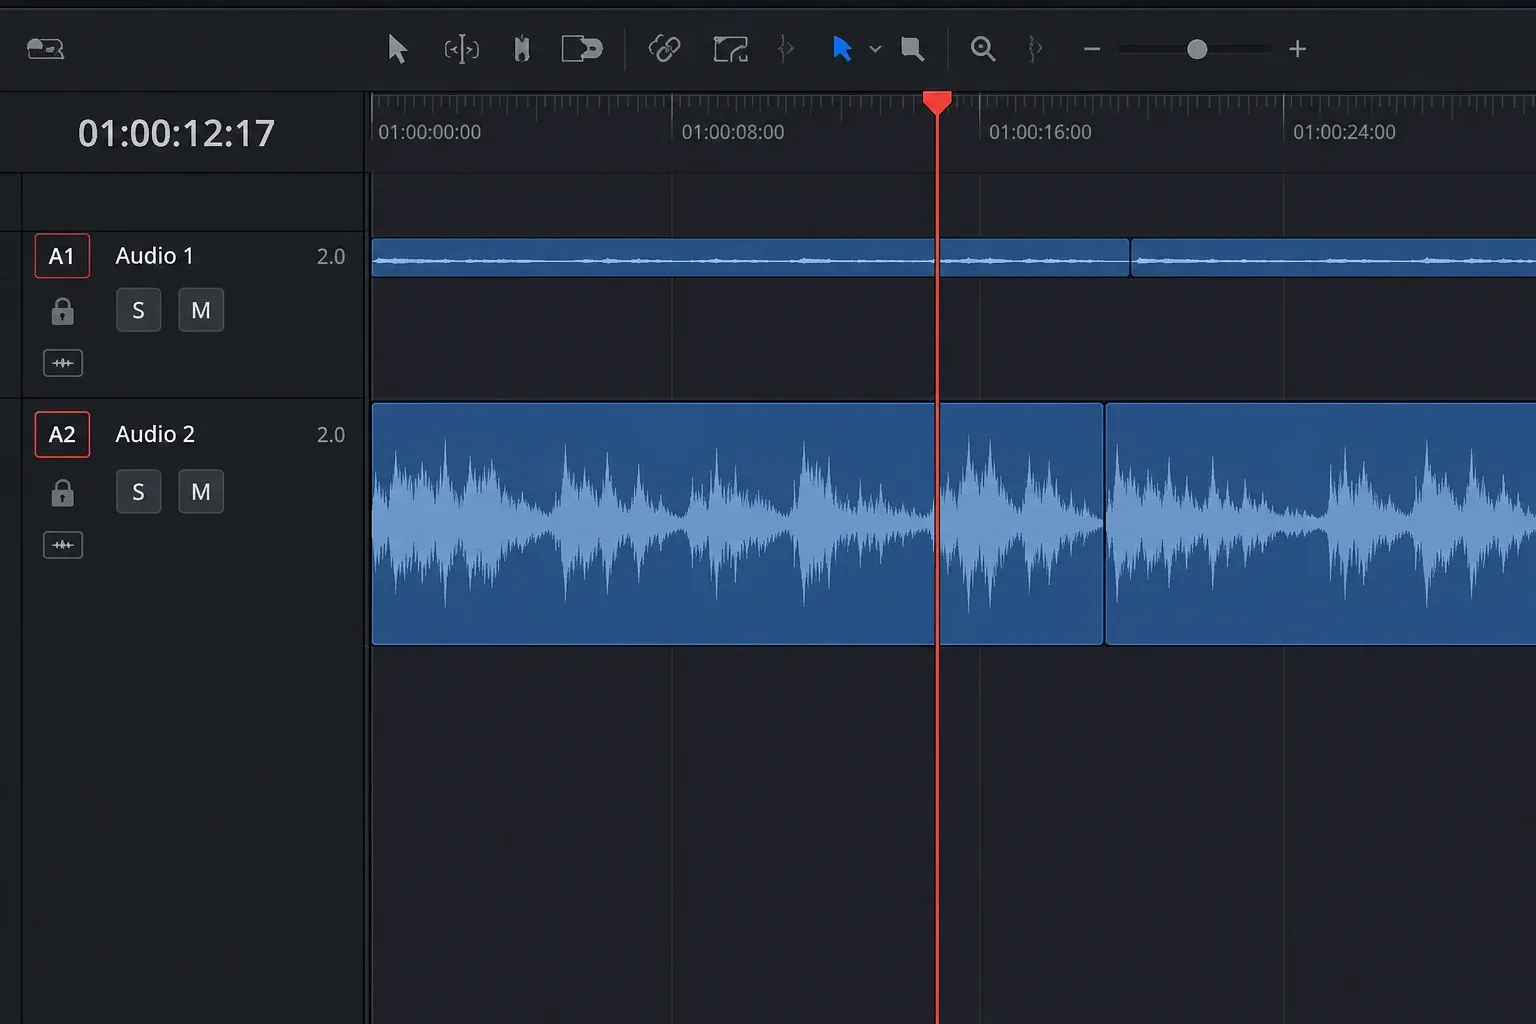Open the timeline view options icon
1536x1024 pixels.
[45, 48]
